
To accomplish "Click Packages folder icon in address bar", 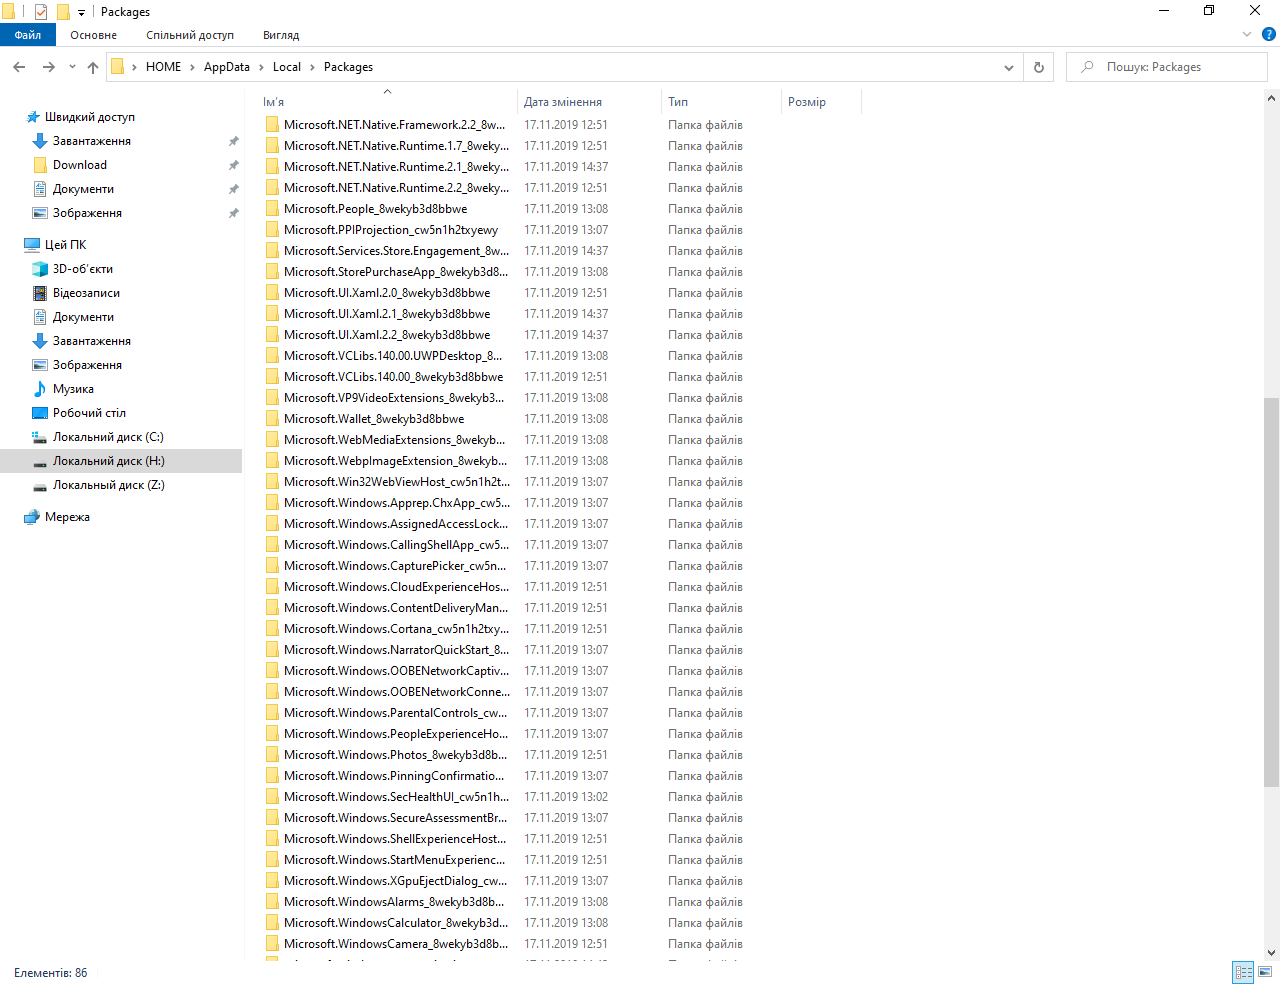I will pos(118,67).
